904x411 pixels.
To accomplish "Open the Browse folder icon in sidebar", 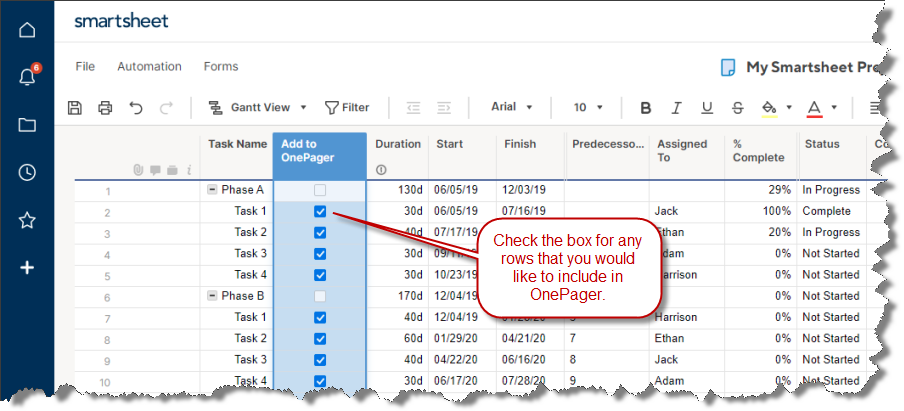I will tap(27, 125).
